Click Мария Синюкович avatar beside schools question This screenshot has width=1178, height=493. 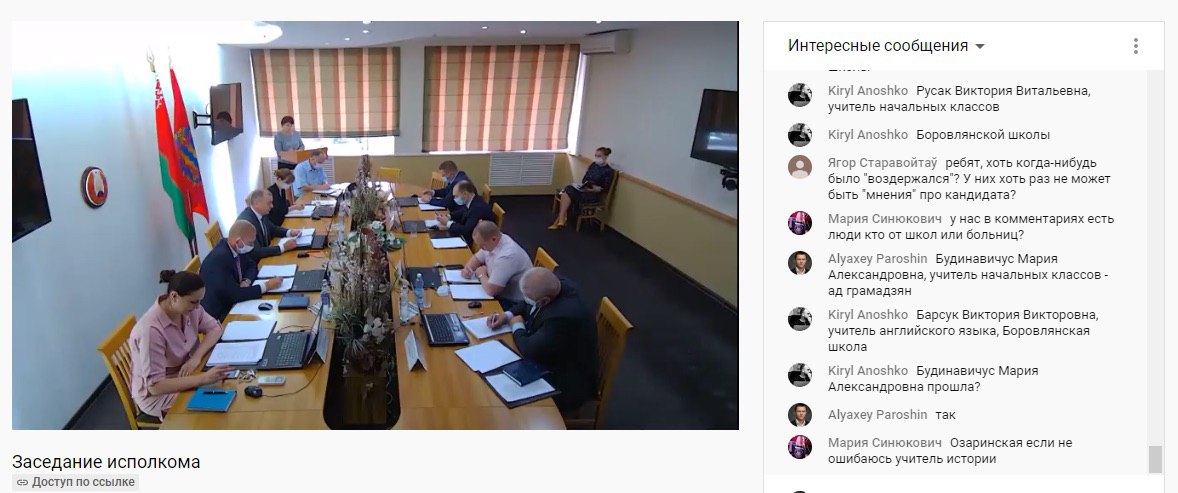799,223
